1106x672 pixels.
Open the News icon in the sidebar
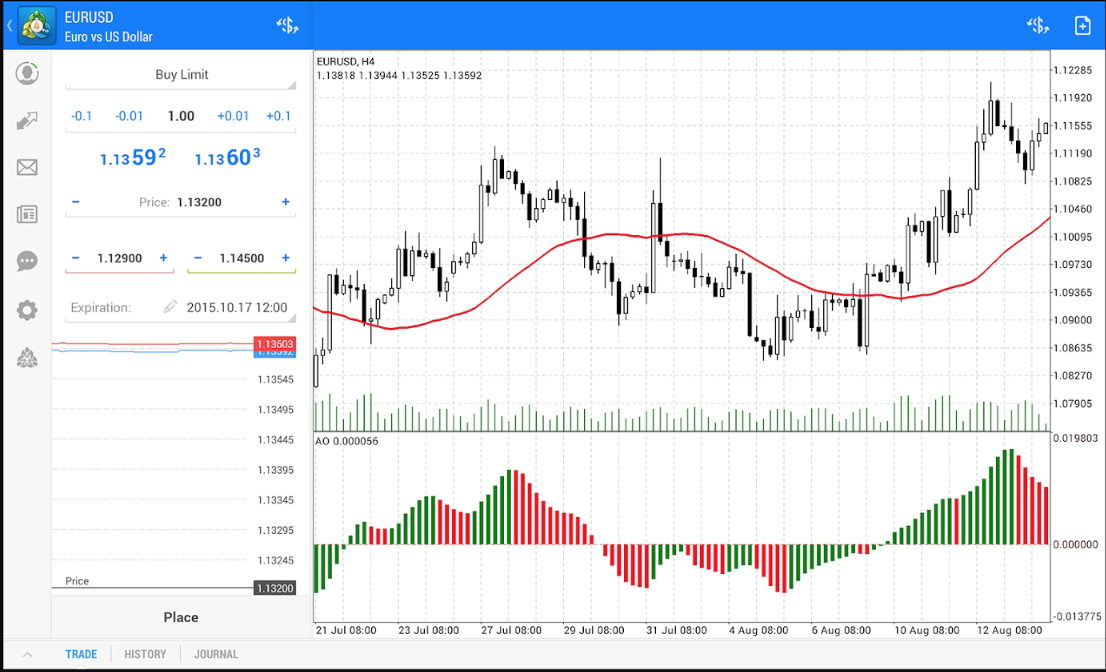click(x=27, y=214)
